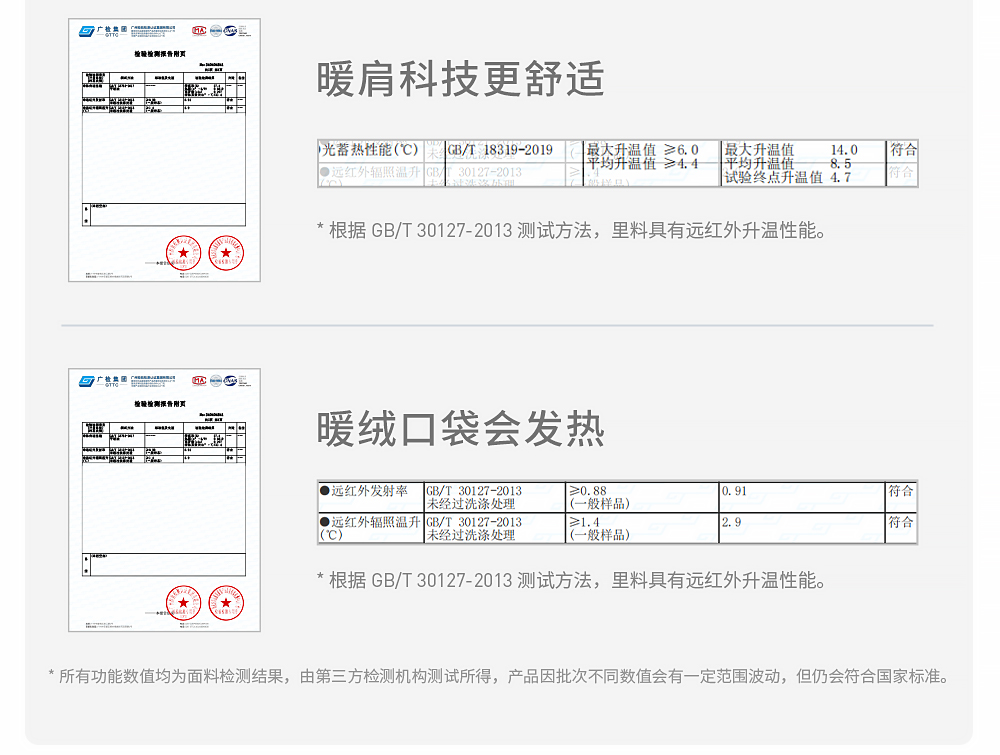
Task: Click 符合 in the 光蓄热性能 row
Action: click(x=903, y=150)
